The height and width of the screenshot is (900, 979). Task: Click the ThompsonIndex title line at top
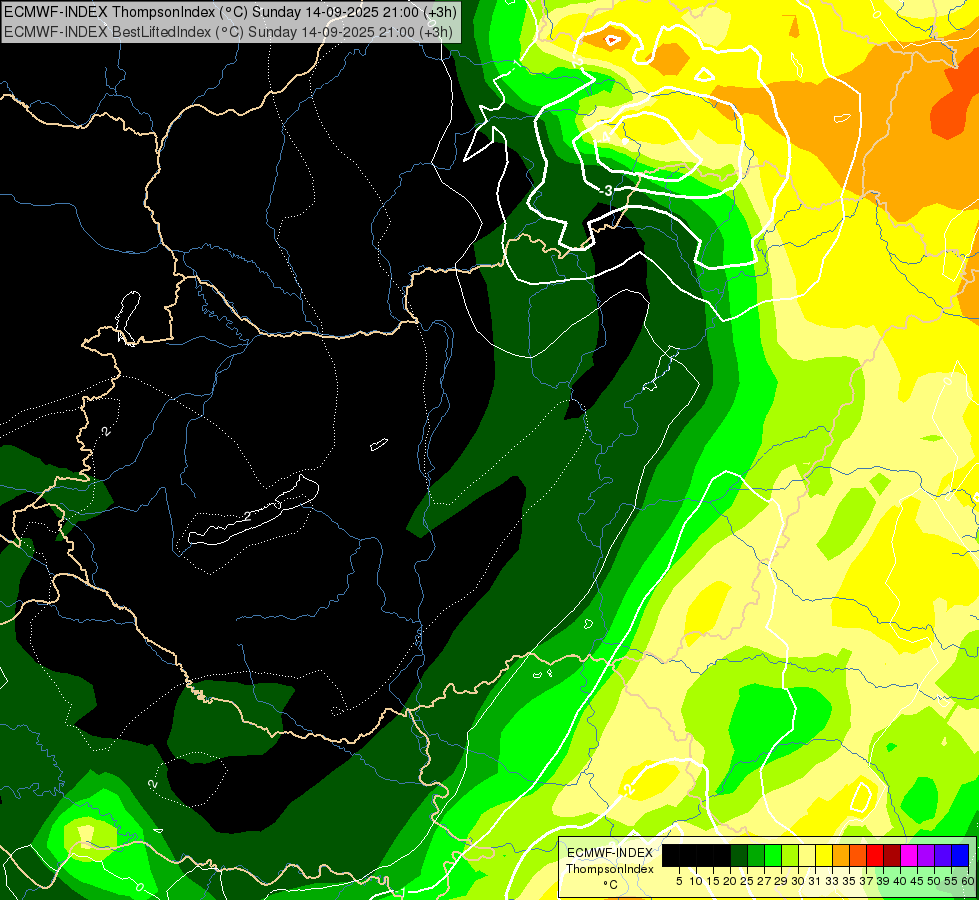[x=230, y=12]
